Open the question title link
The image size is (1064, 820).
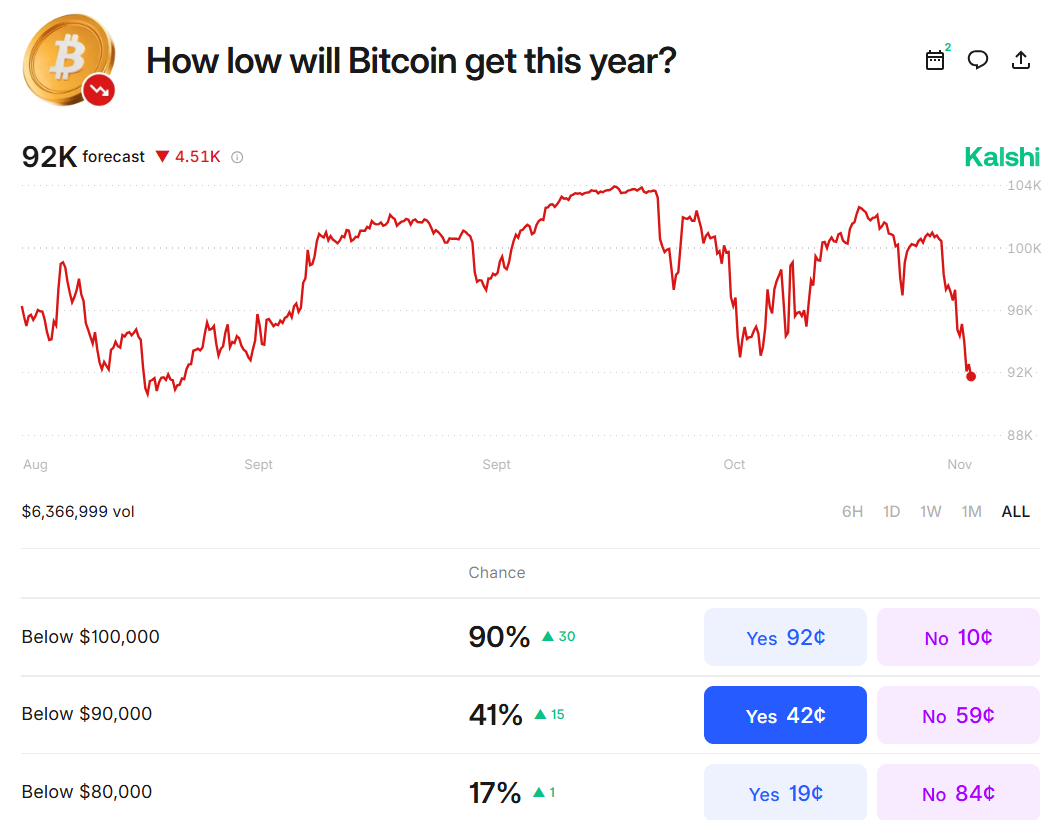click(411, 60)
